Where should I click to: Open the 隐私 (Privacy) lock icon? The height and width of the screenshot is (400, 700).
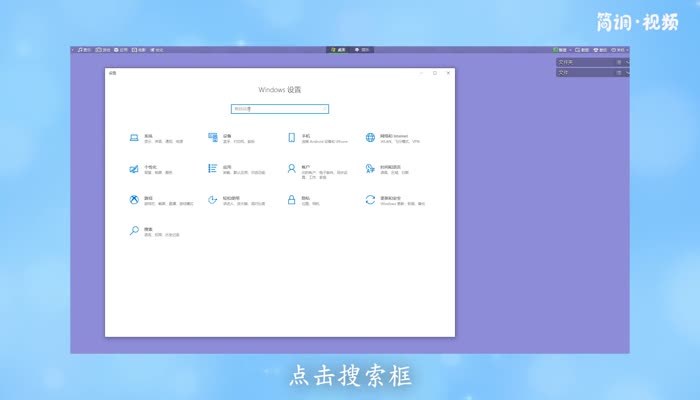click(292, 200)
